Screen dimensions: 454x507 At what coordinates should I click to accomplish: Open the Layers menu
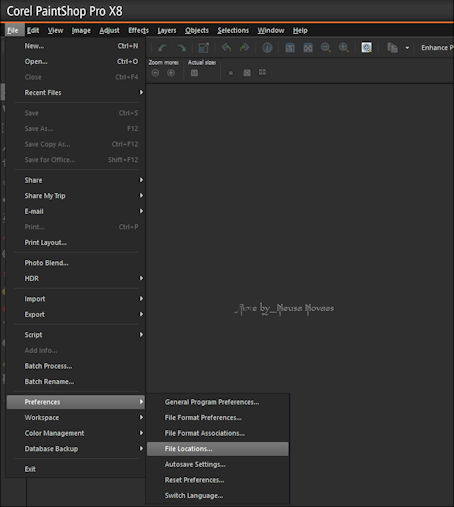click(167, 30)
